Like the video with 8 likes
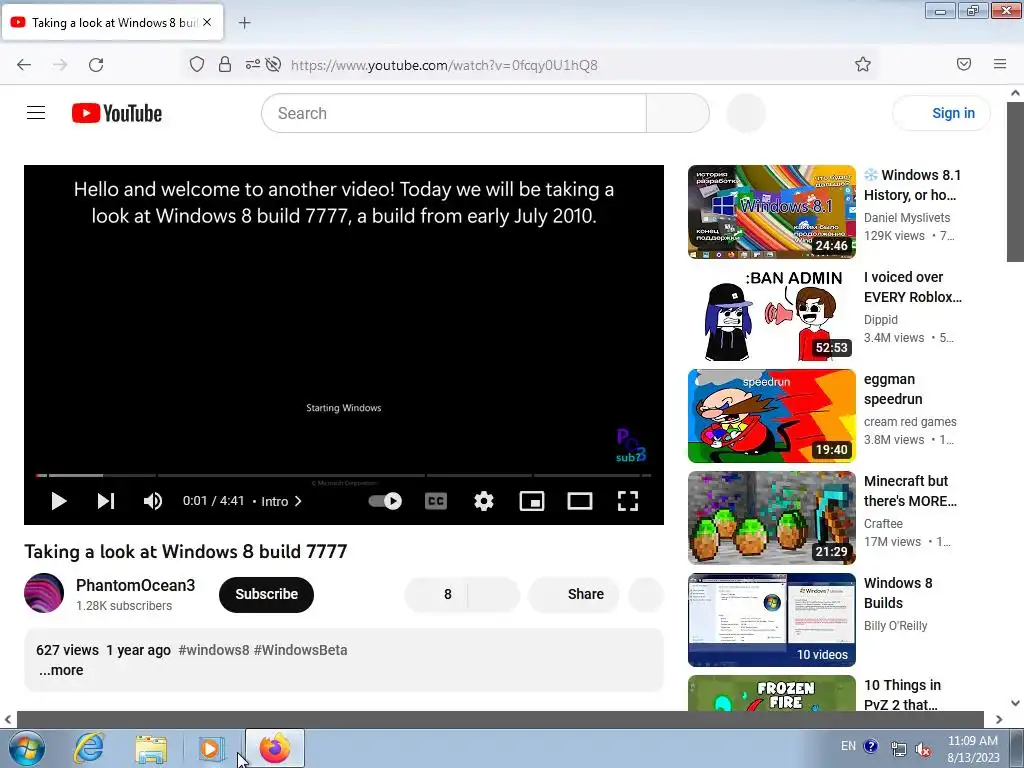 436,594
